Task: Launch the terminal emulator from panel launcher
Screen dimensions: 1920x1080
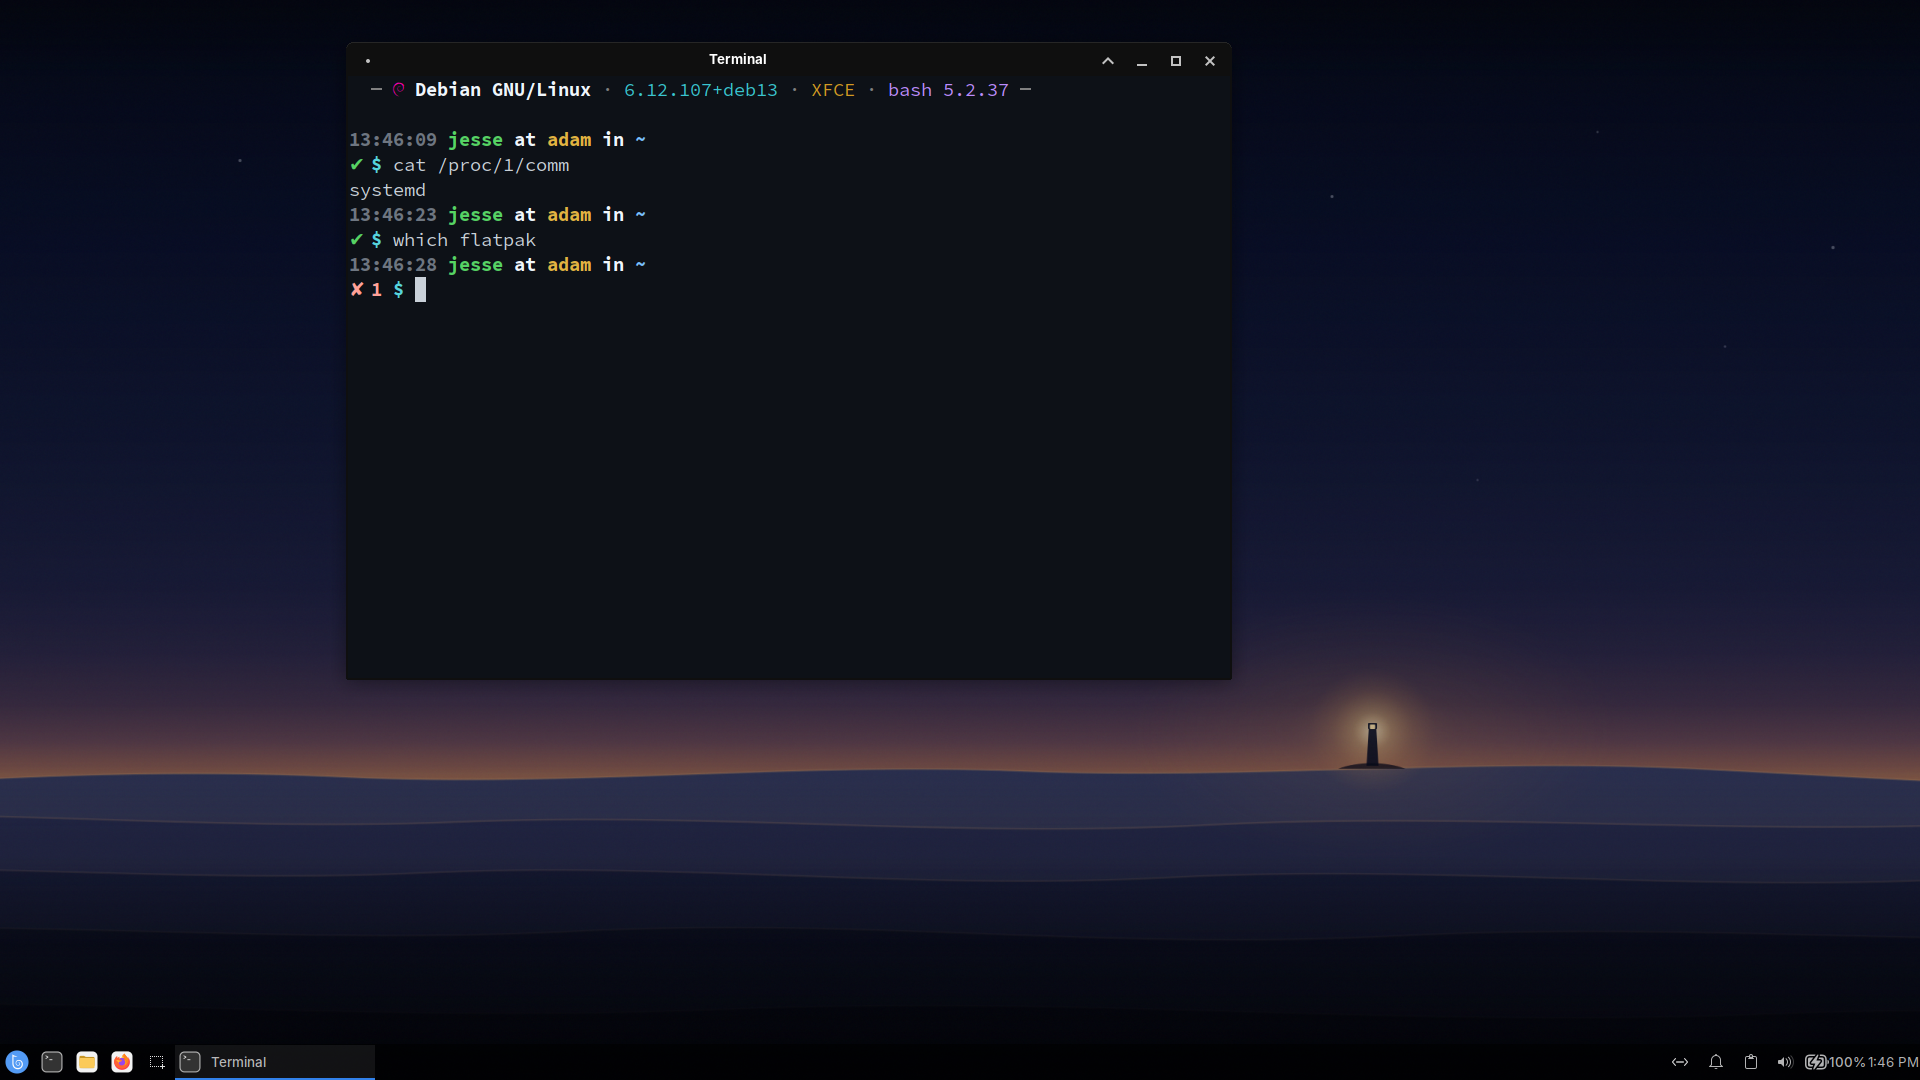Action: coord(52,1062)
